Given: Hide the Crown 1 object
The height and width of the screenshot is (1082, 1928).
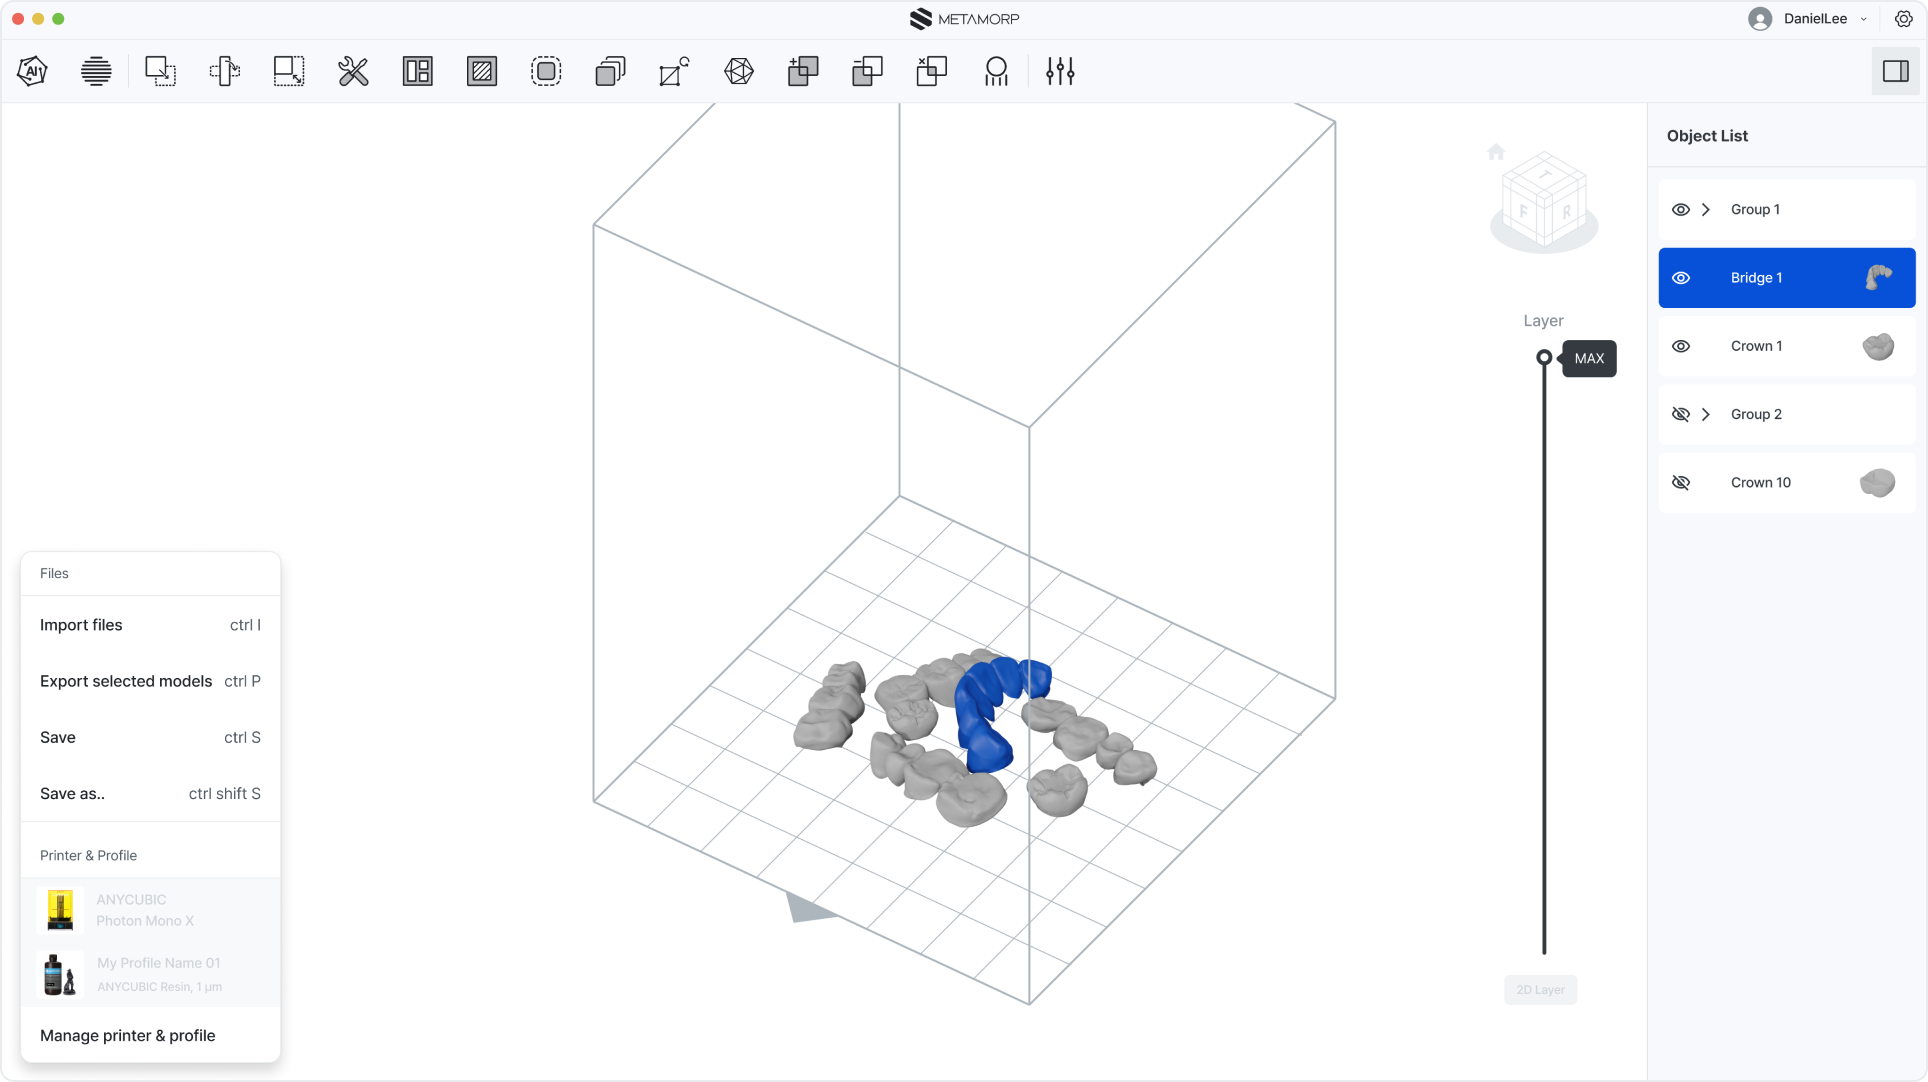Looking at the screenshot, I should pos(1681,345).
